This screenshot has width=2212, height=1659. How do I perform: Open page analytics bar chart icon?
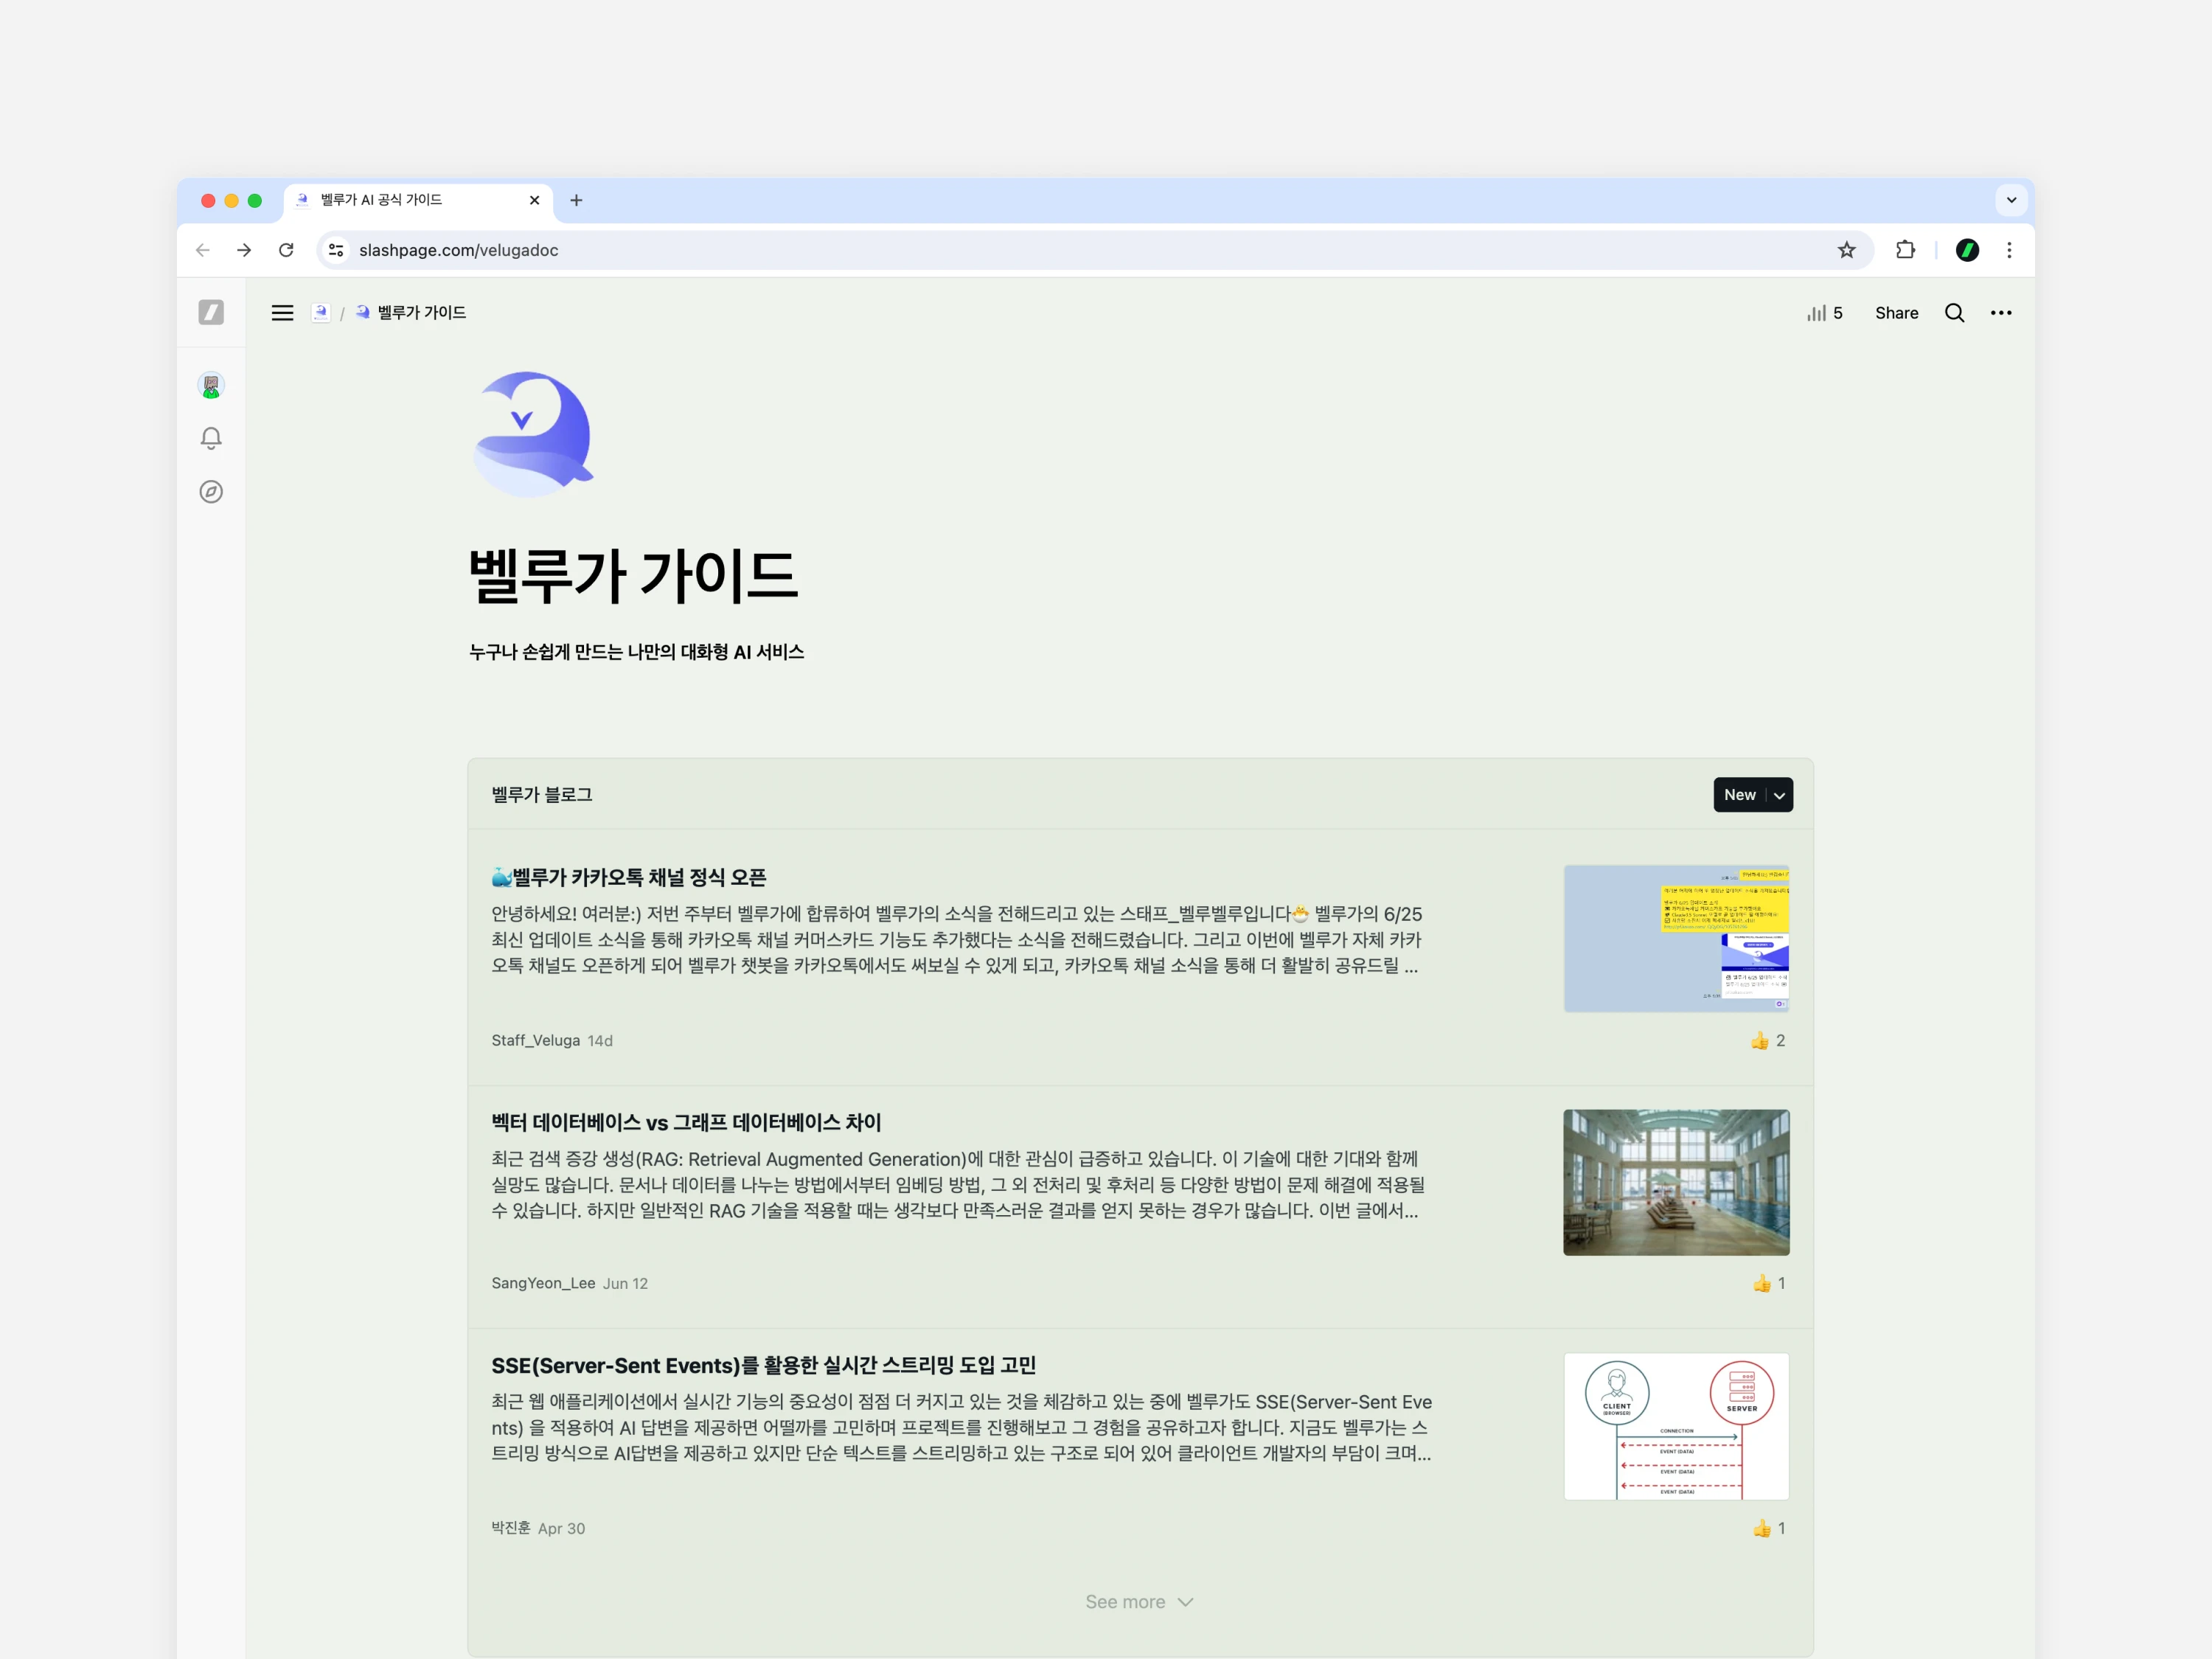1816,313
